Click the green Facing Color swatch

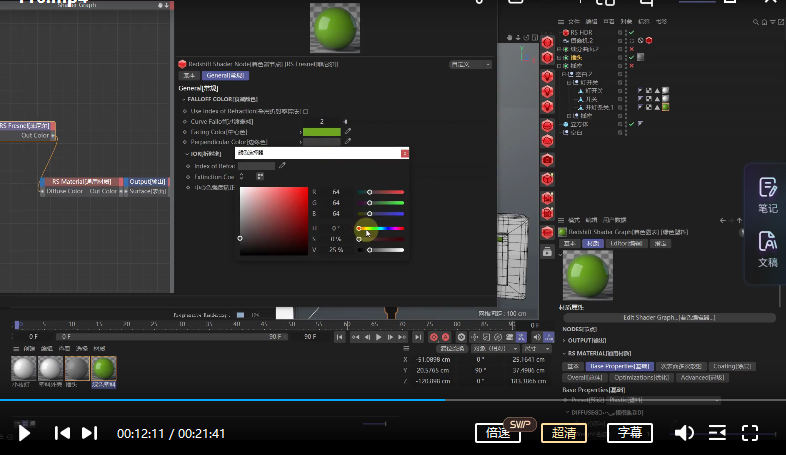click(321, 131)
